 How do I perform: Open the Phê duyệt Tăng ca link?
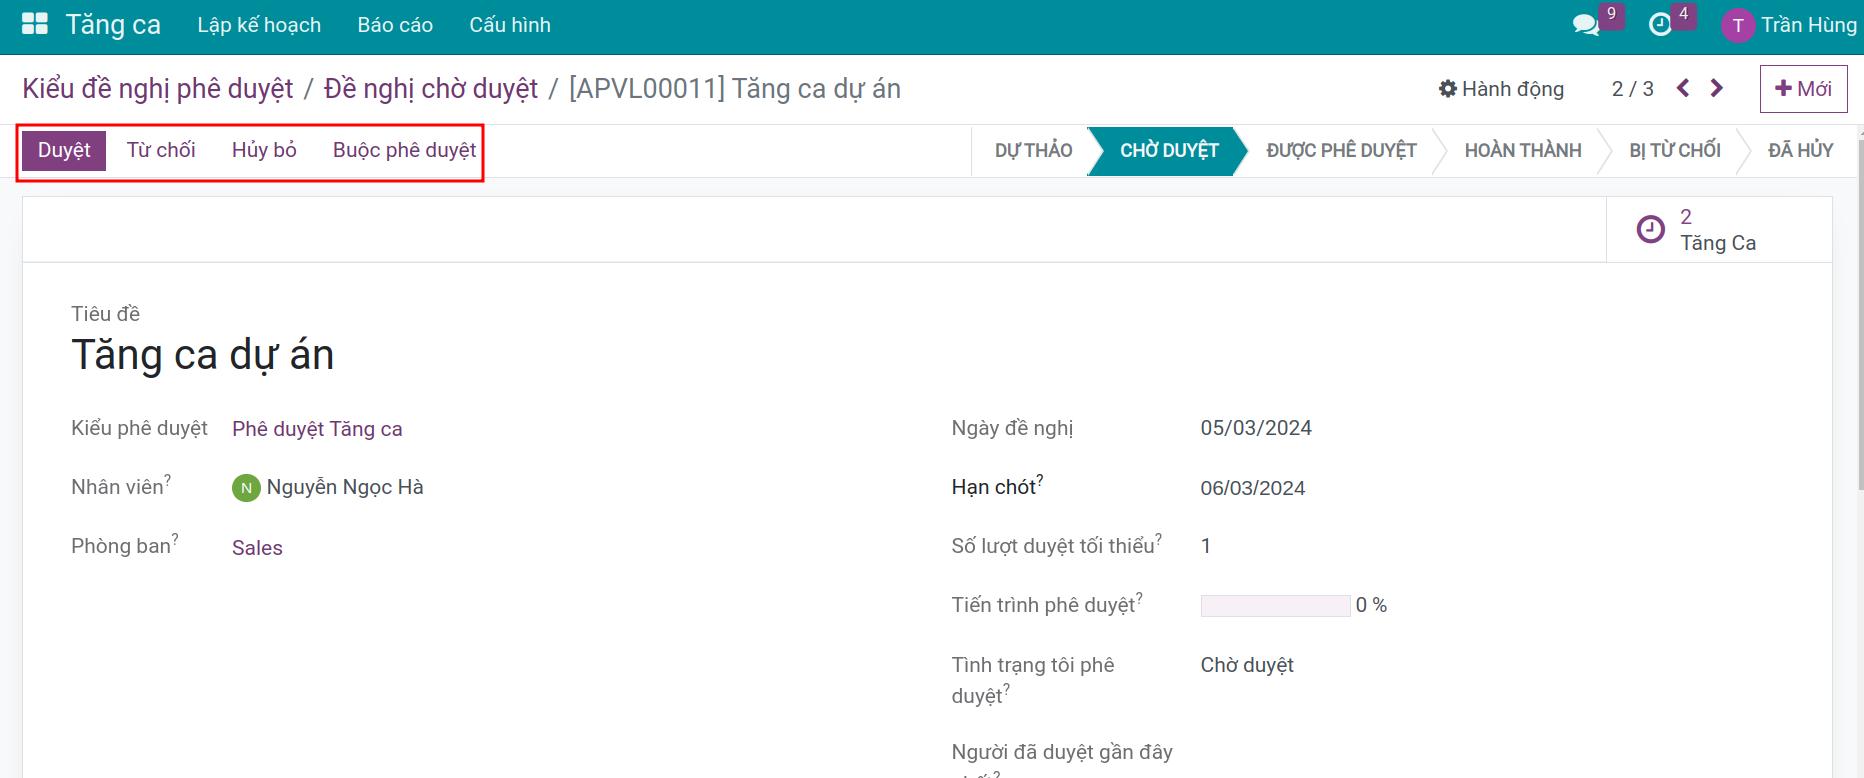click(x=317, y=429)
